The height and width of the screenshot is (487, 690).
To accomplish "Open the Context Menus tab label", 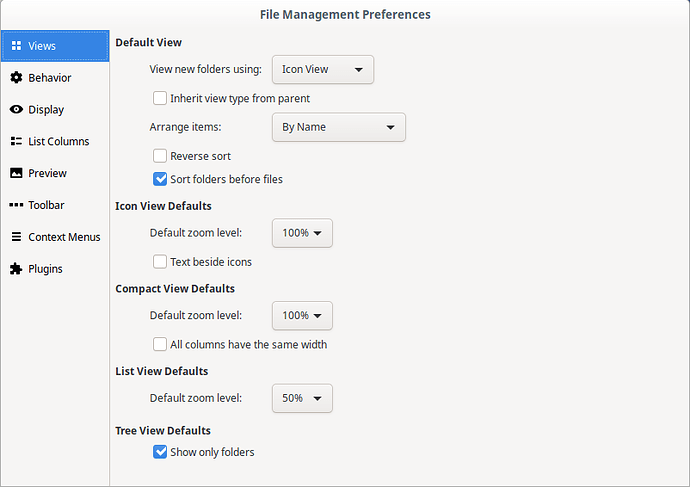I will [64, 237].
